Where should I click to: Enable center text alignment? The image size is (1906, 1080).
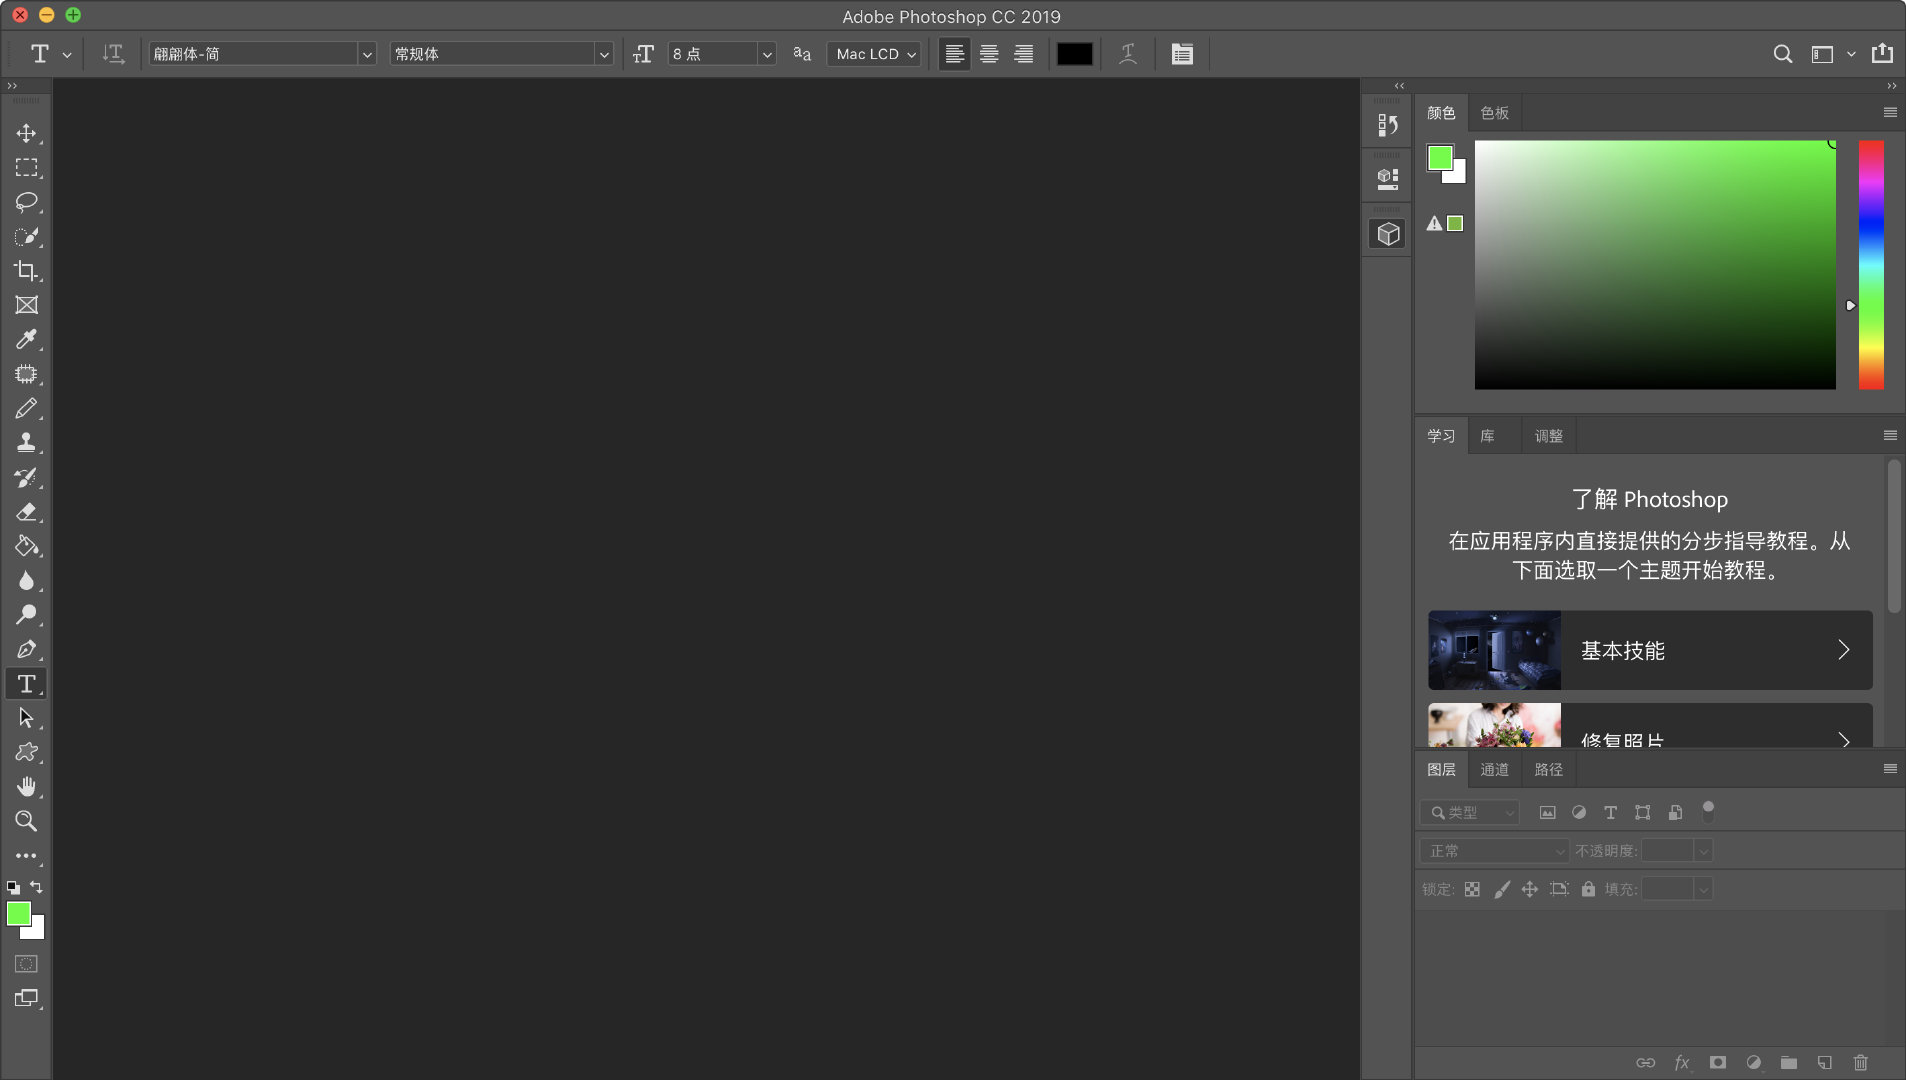(x=989, y=54)
